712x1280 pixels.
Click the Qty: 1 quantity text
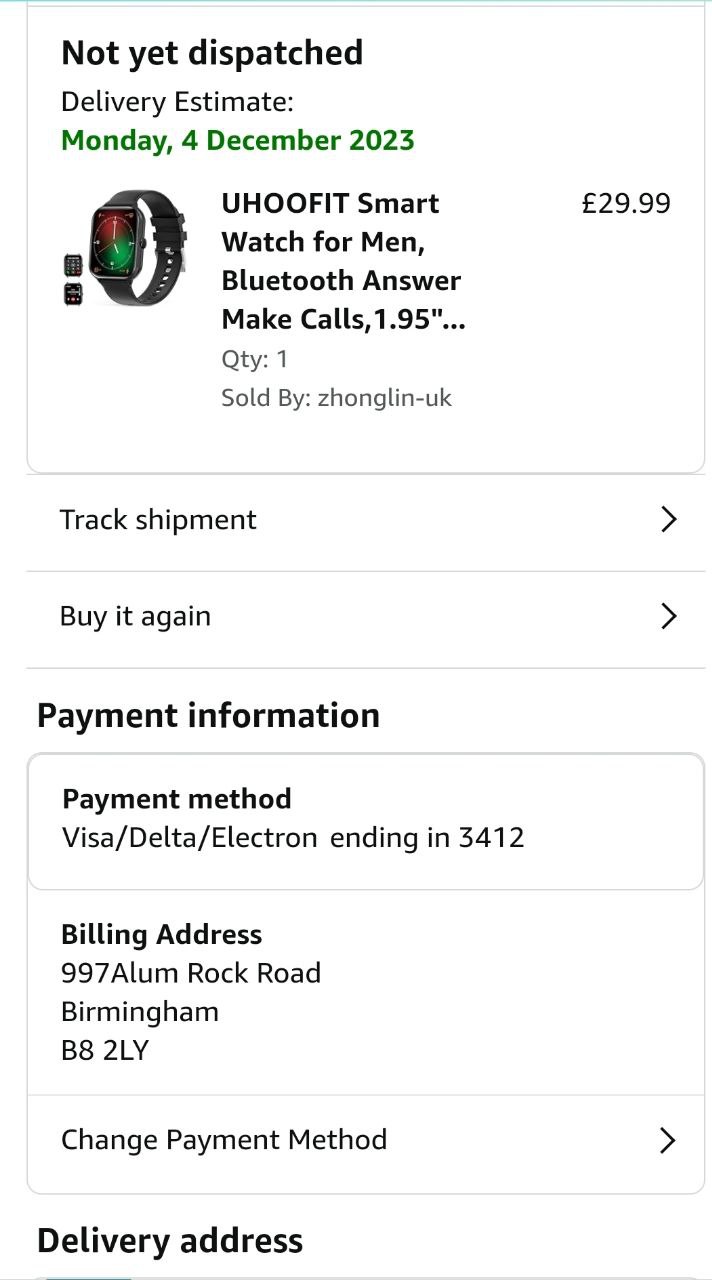point(254,359)
